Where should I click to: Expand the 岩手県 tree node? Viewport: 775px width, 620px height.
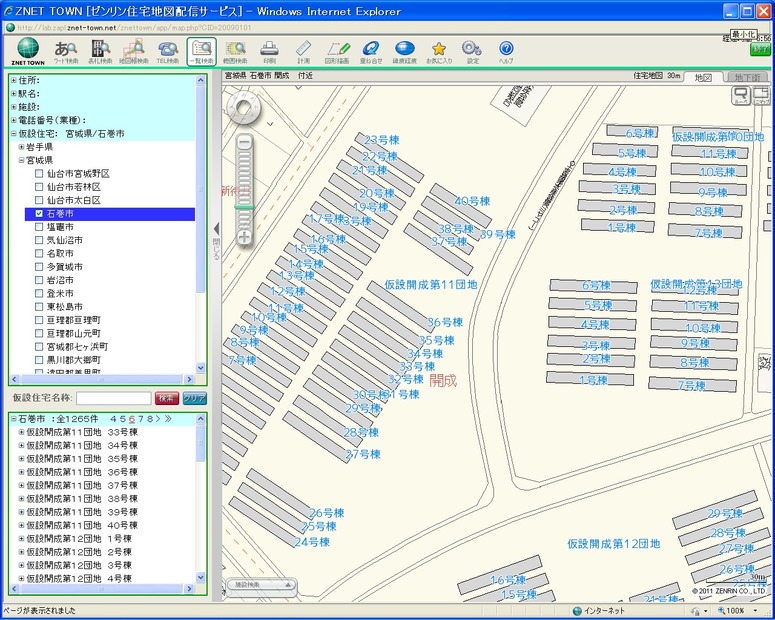[21, 147]
